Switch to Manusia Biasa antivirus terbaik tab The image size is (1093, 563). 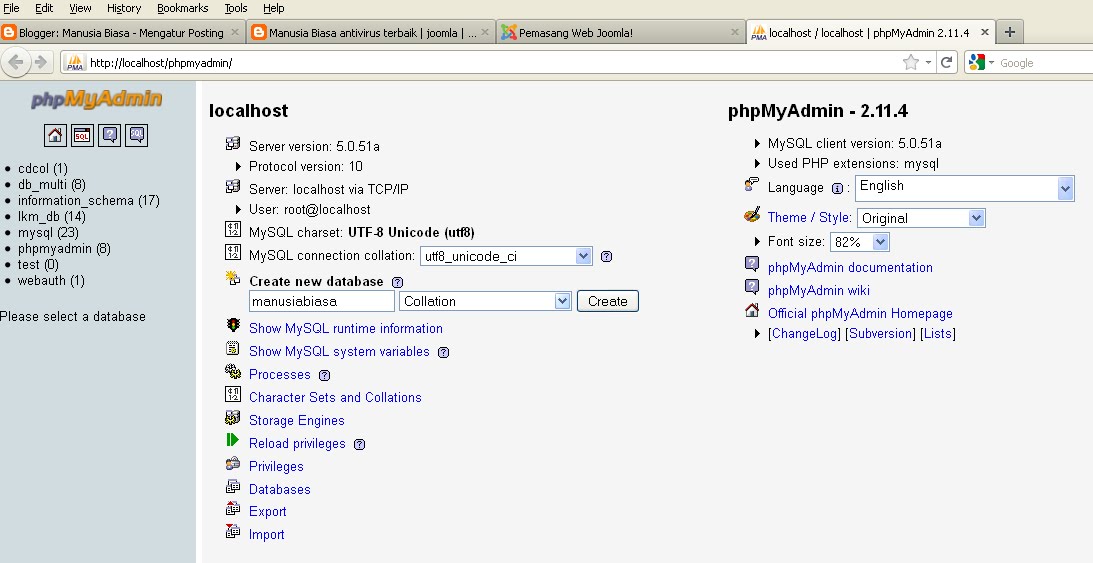[372, 33]
